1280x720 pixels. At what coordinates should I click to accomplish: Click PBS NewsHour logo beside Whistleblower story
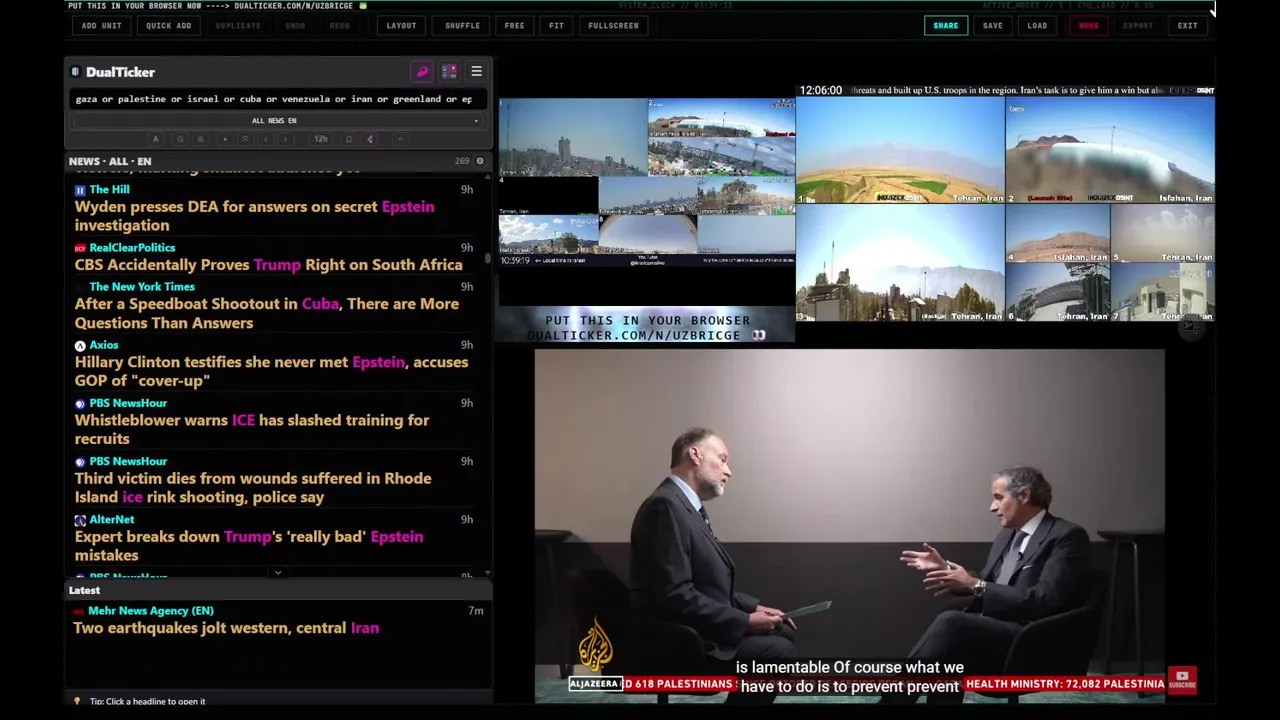point(80,404)
